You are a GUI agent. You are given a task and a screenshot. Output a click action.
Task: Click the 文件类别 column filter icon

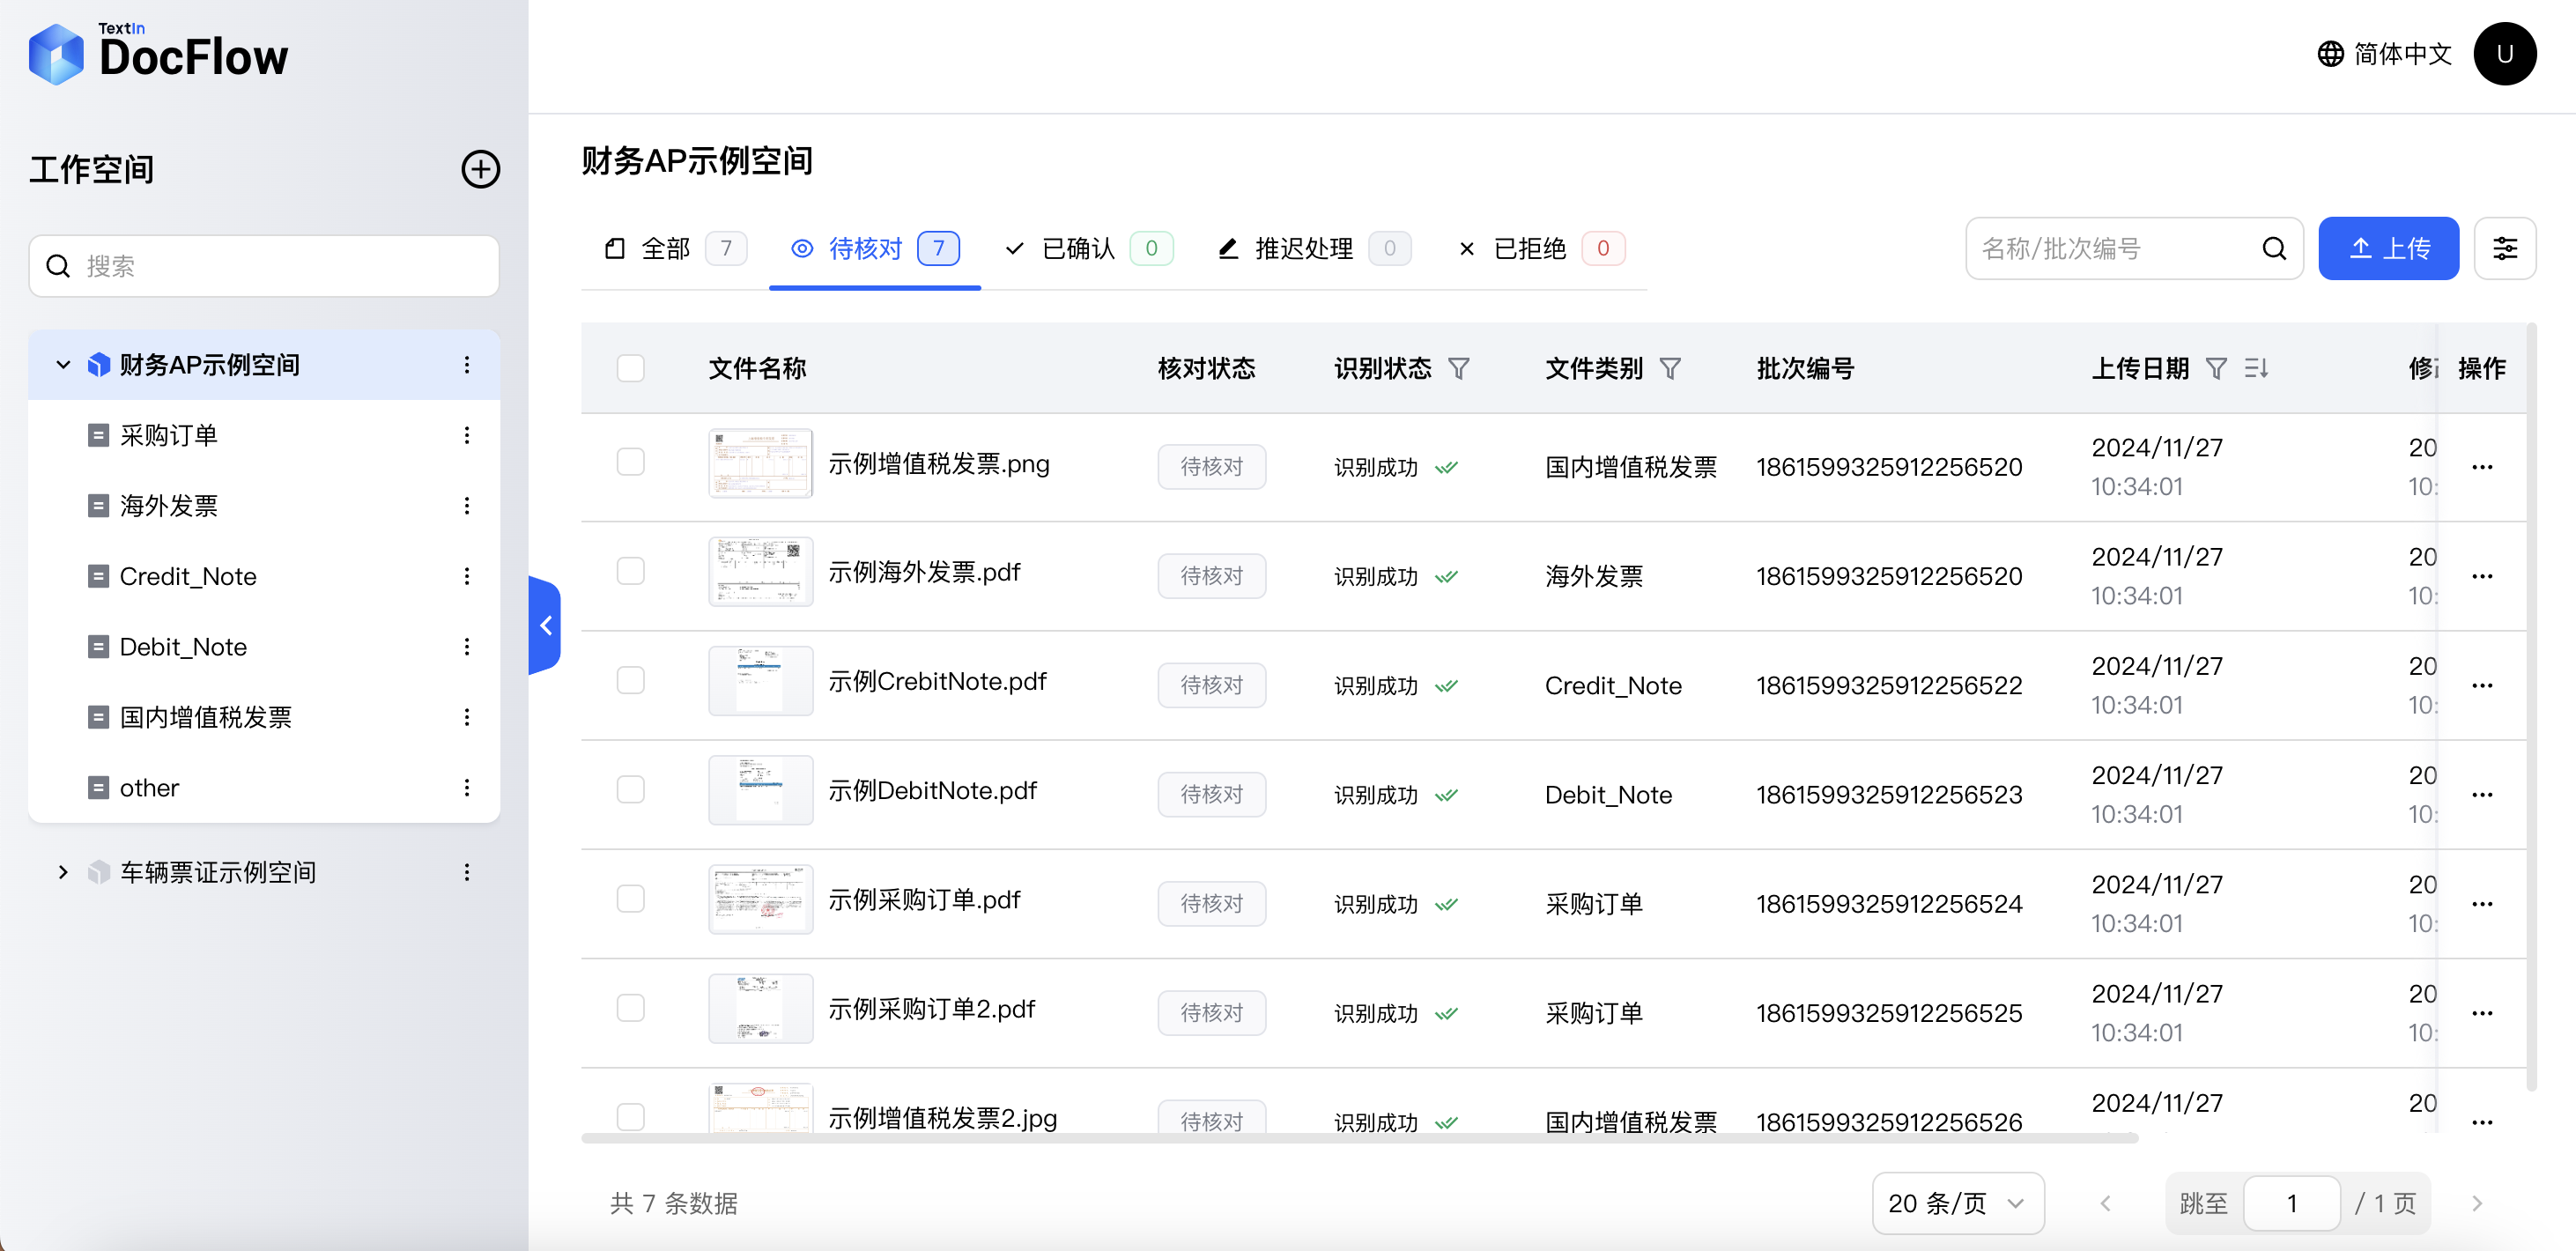[1670, 369]
